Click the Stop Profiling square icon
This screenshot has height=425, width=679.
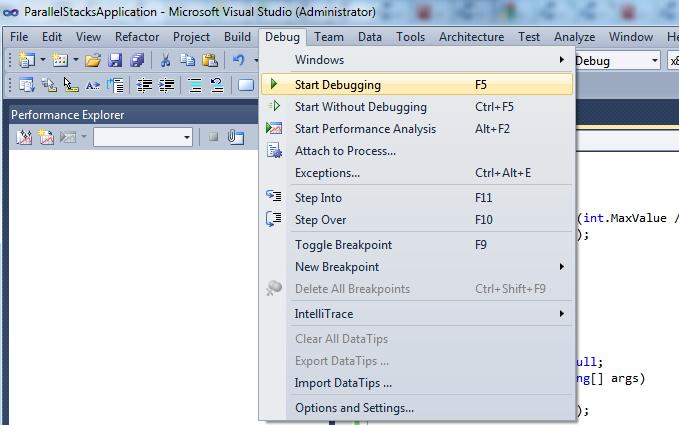(213, 137)
